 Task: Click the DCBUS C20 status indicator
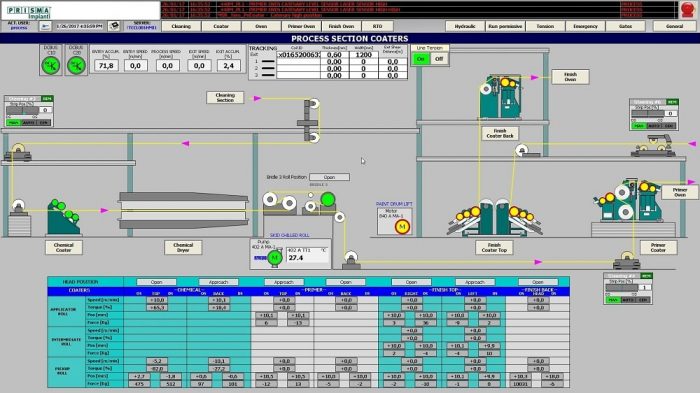[76, 66]
